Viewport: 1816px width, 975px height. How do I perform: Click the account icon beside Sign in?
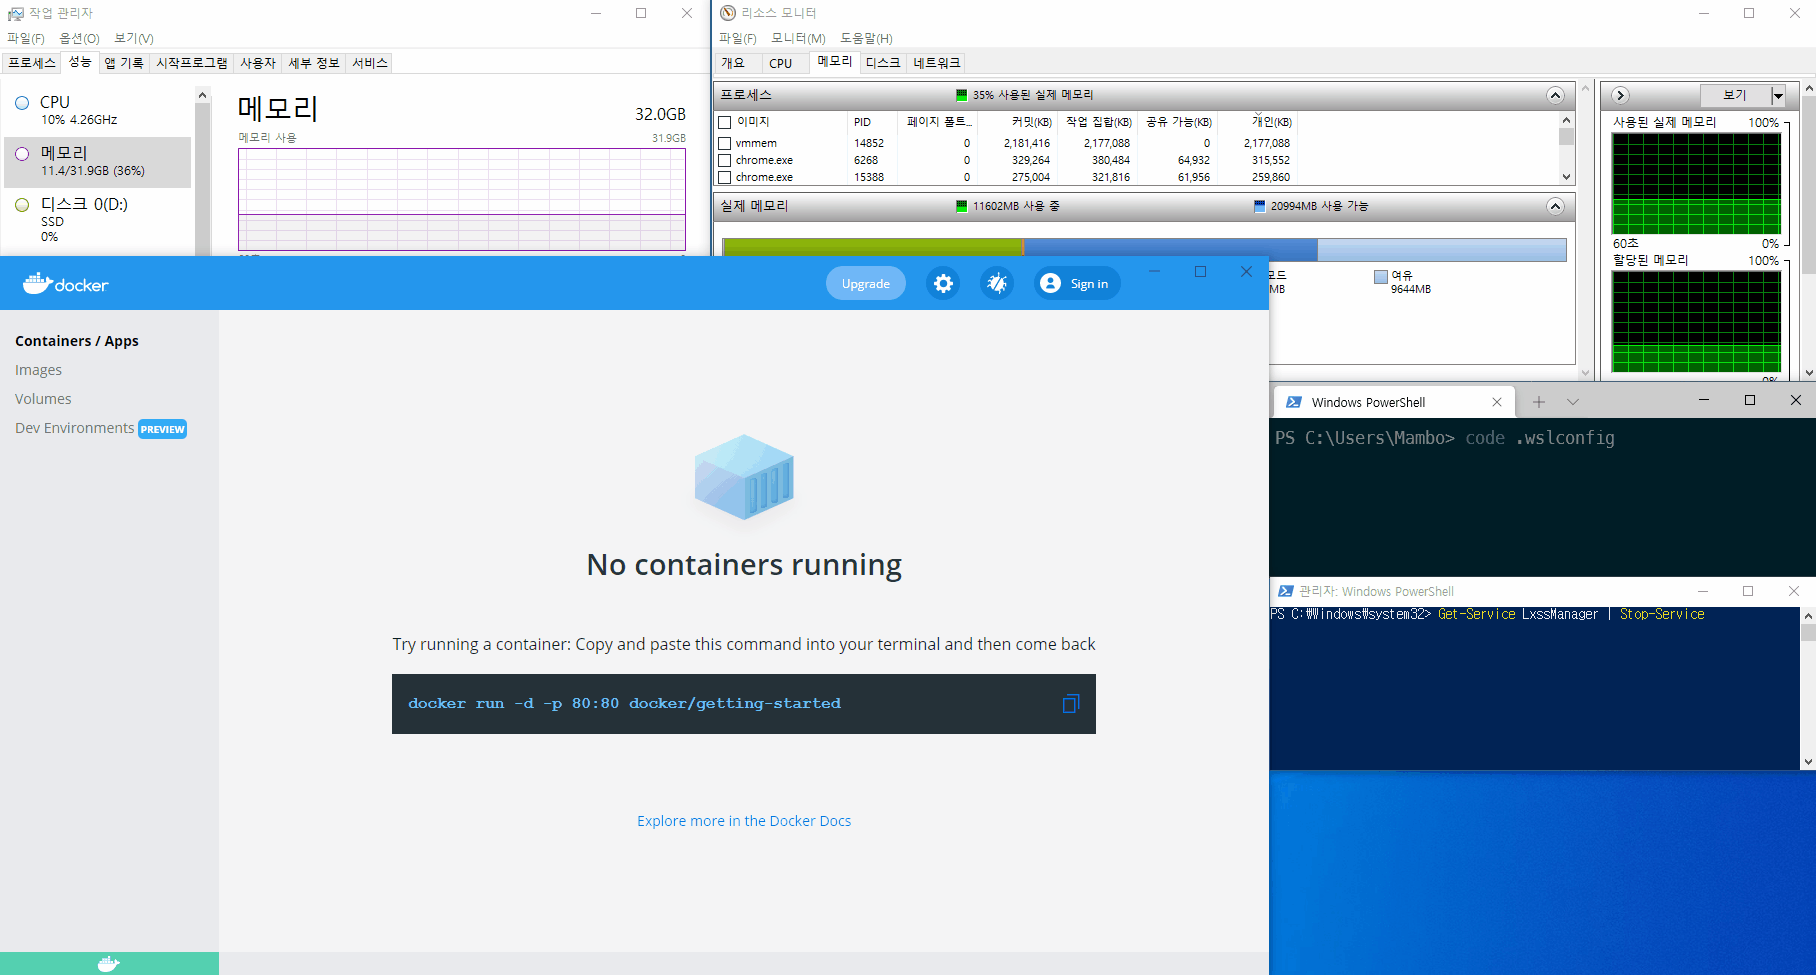pos(1050,284)
